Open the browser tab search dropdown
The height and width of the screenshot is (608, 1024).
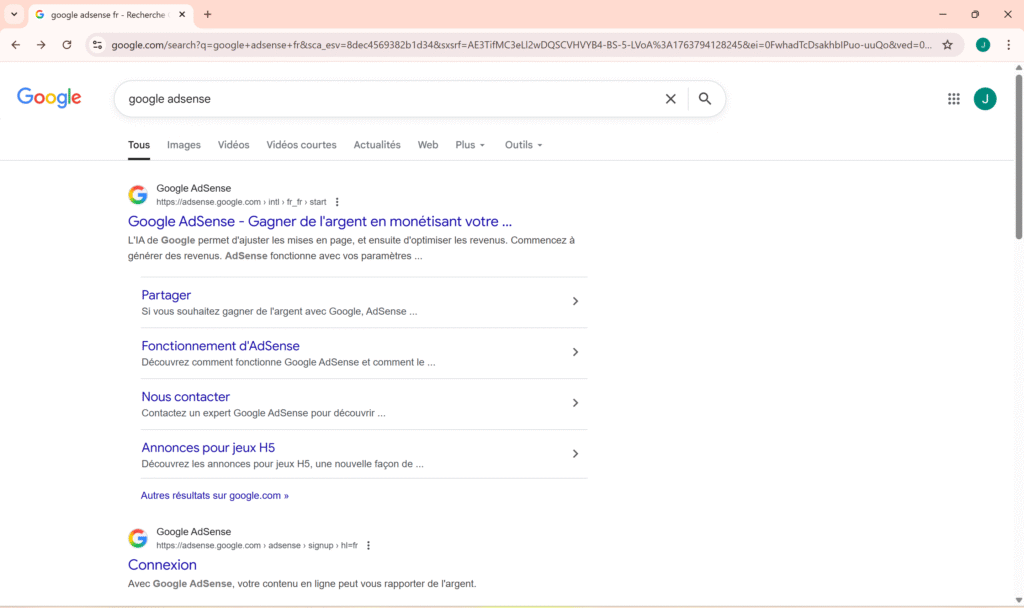pos(14,14)
